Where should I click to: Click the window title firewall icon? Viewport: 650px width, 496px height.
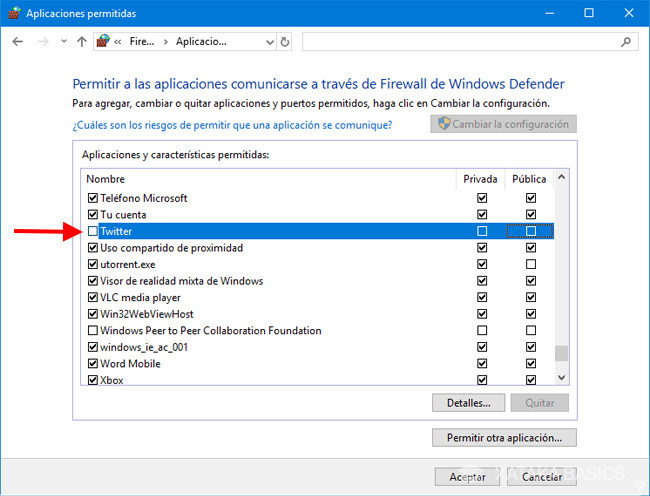coord(14,13)
